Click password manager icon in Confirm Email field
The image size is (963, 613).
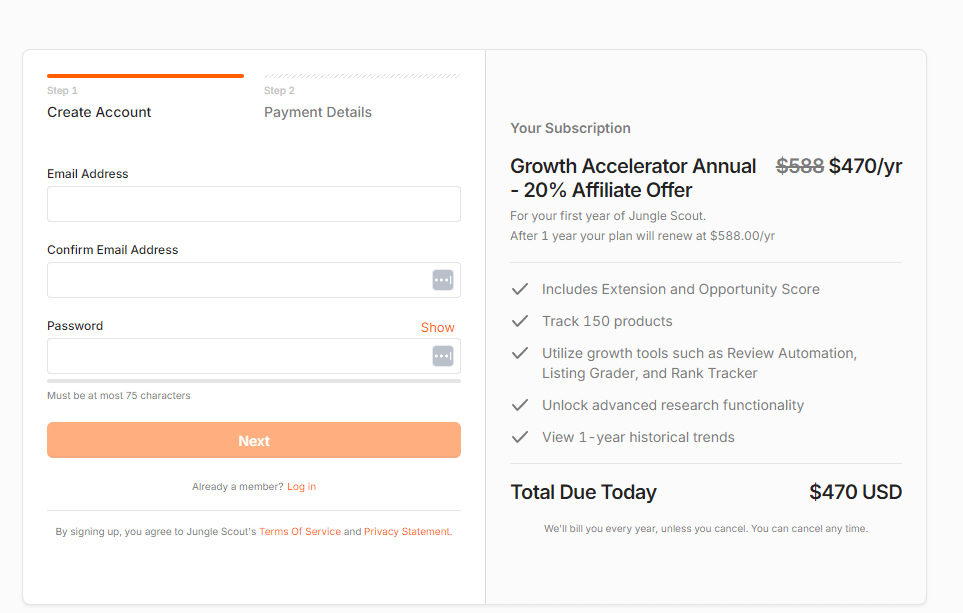tap(443, 280)
